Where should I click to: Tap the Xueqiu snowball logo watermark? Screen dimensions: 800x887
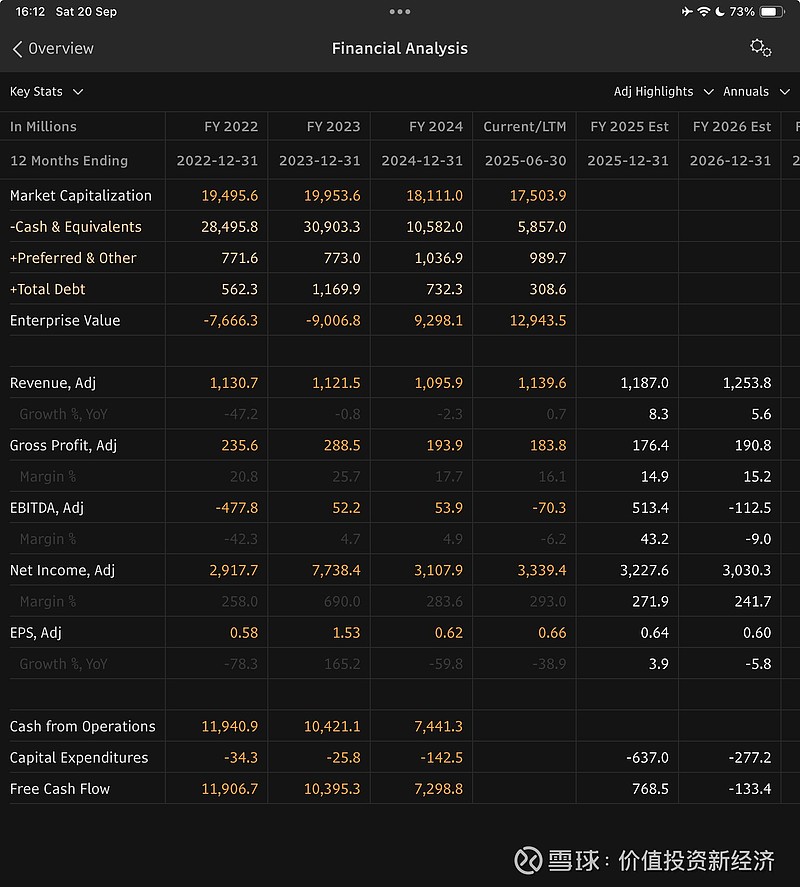click(528, 860)
